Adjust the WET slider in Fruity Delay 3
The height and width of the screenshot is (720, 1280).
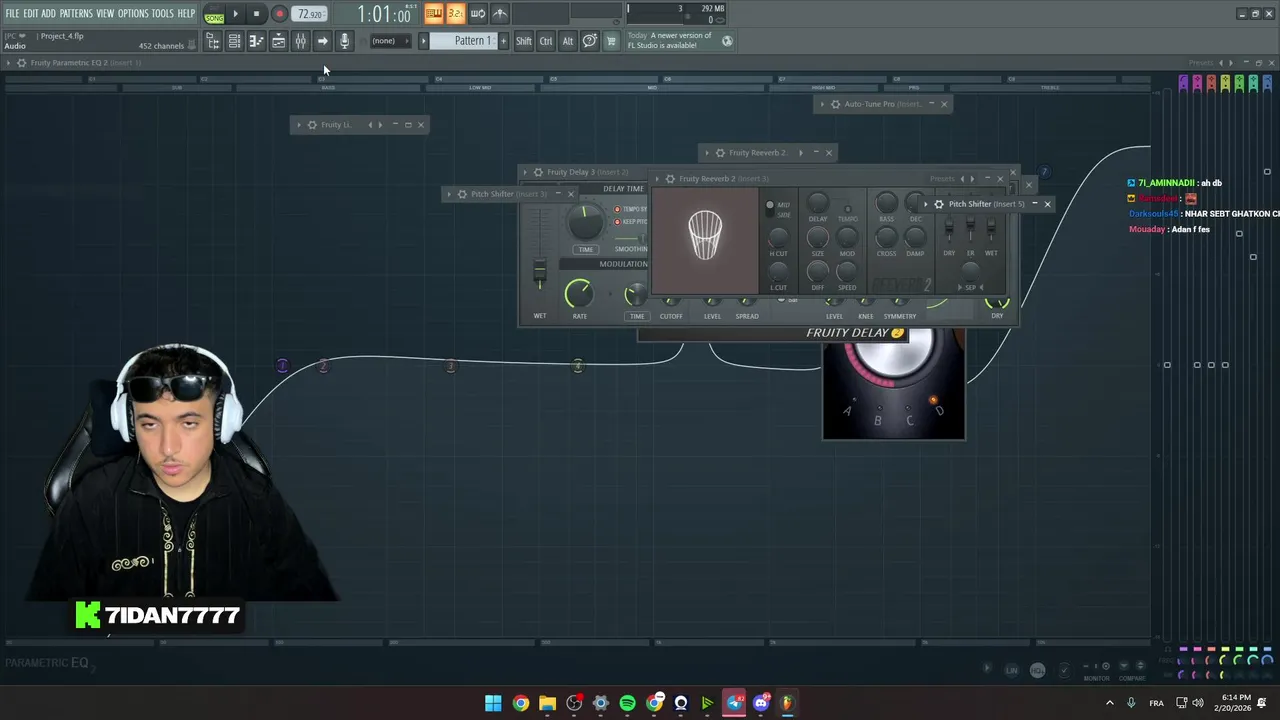click(540, 271)
